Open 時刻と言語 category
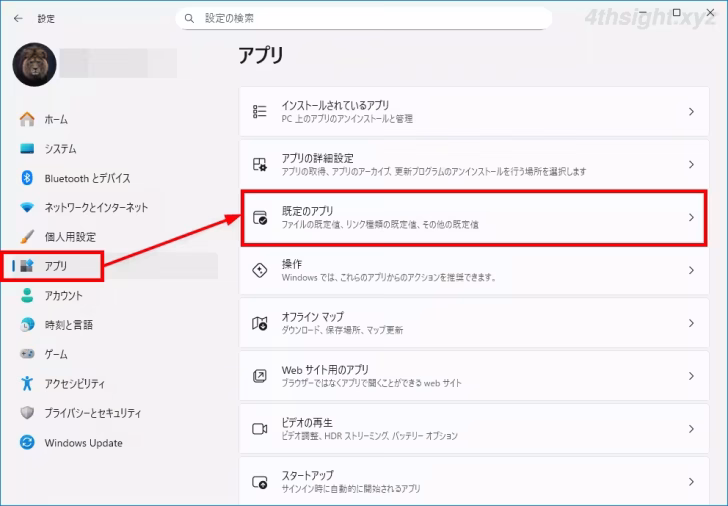Viewport: 728px width, 506px height. click(115, 324)
